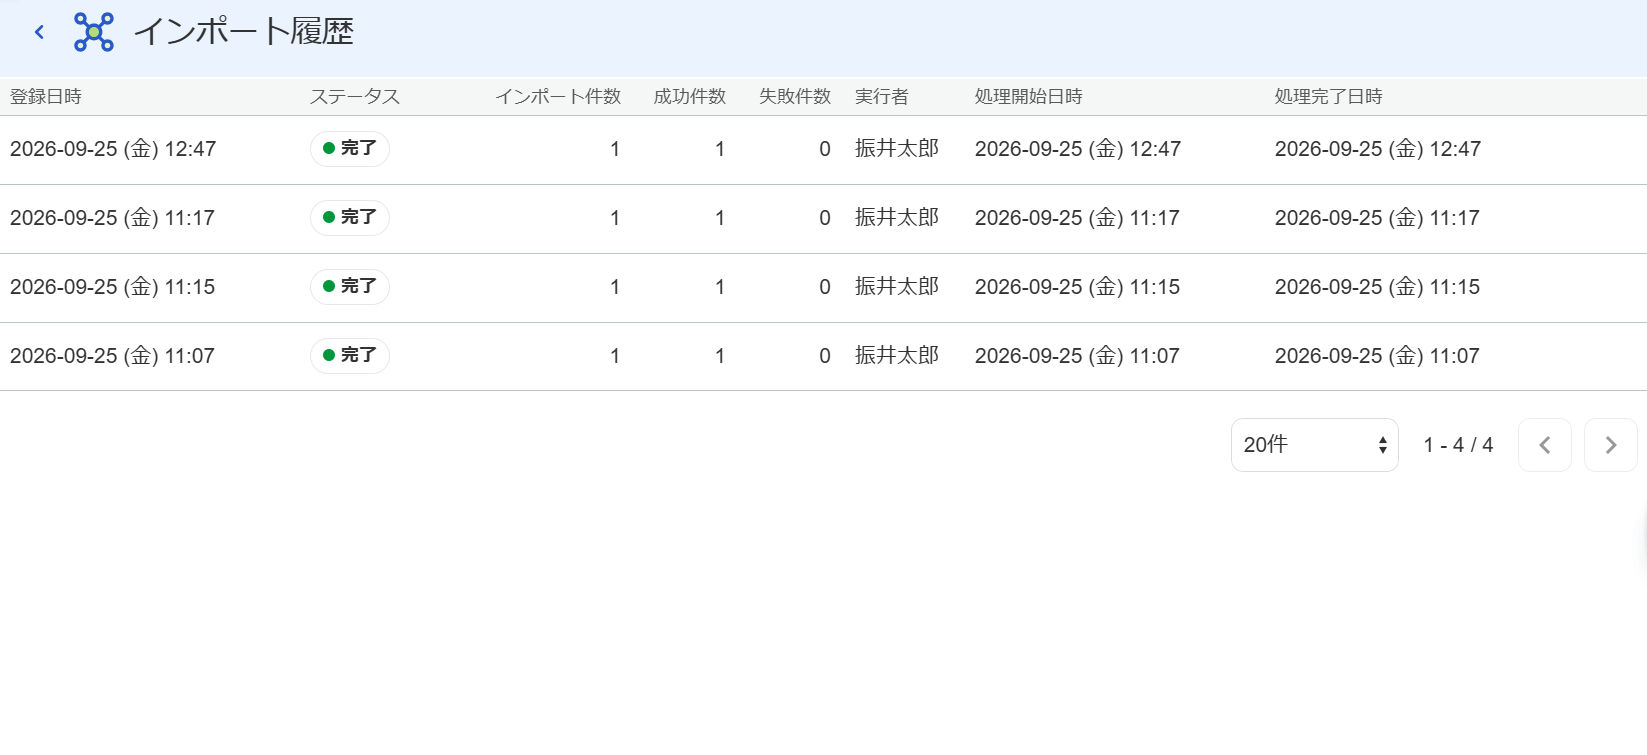Click the network app logo icon
This screenshot has width=1647, height=755.
pyautogui.click(x=94, y=32)
